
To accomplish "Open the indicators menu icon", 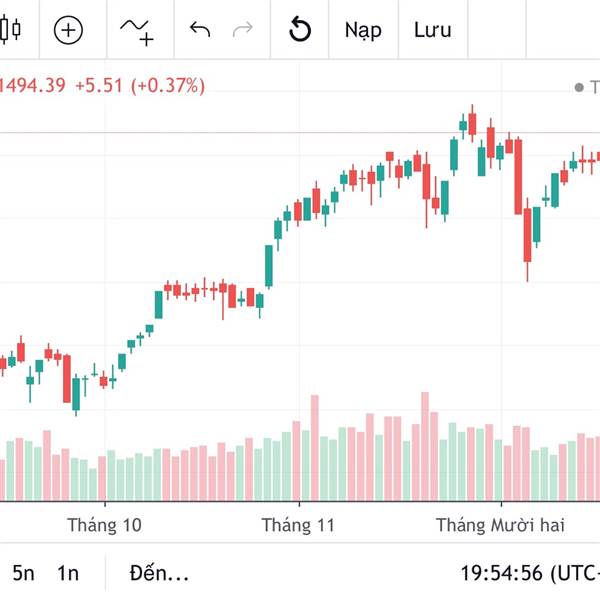I will tap(136, 31).
